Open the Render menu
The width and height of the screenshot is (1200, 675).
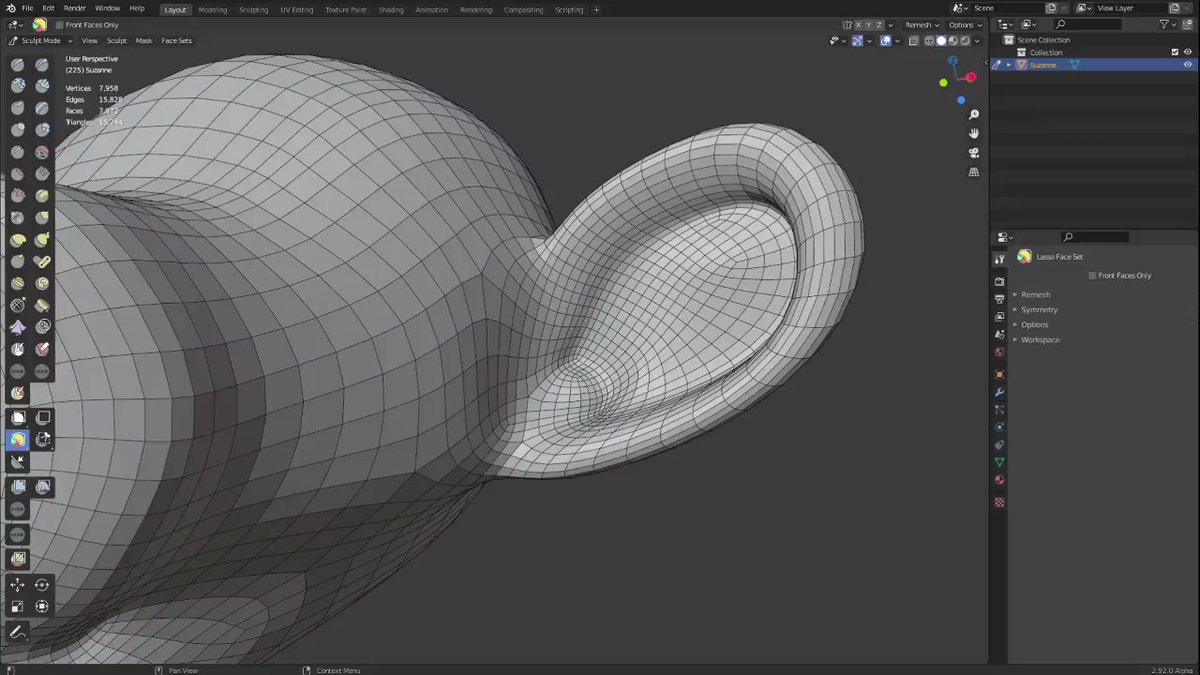coord(75,8)
